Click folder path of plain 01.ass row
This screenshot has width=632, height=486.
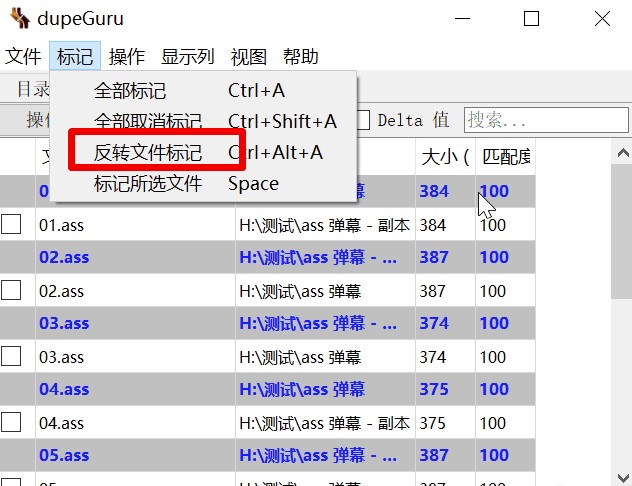click(x=324, y=225)
